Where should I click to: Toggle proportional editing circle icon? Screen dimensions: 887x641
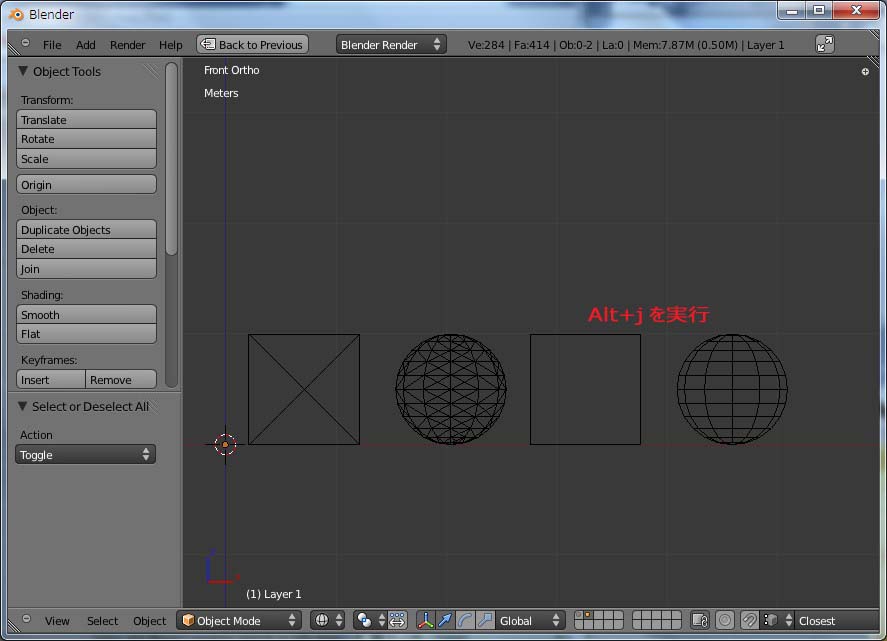(725, 621)
